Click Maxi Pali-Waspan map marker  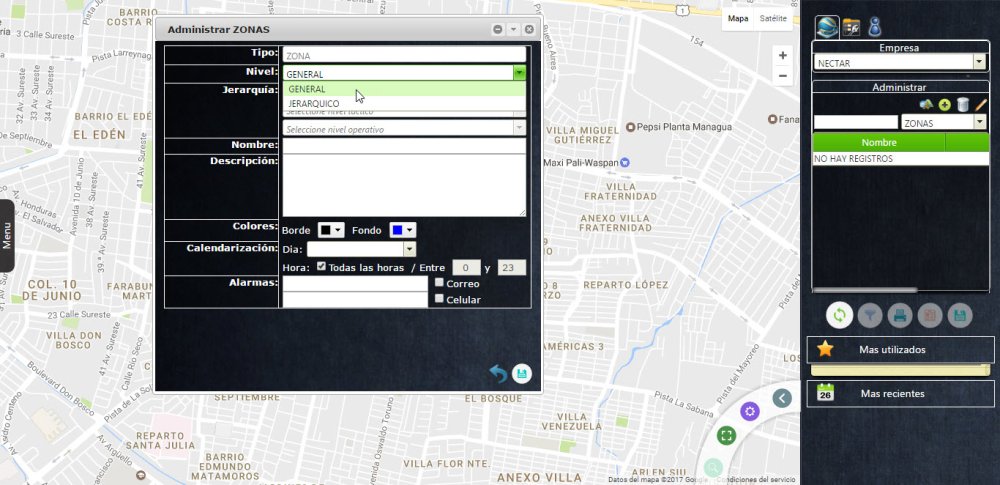tap(625, 163)
